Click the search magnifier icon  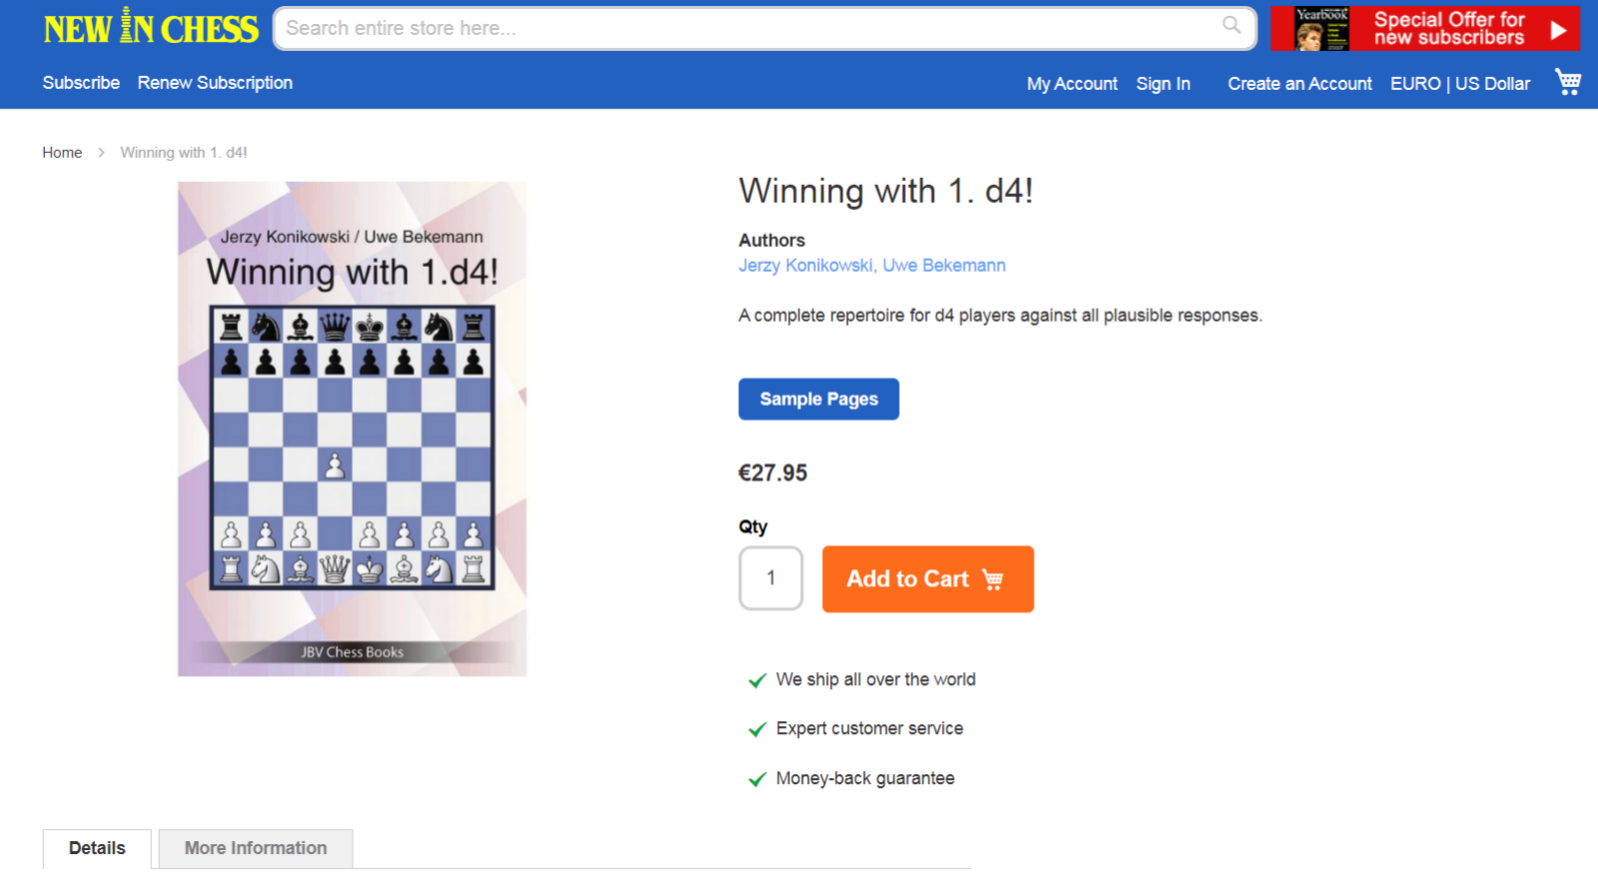[1231, 25]
